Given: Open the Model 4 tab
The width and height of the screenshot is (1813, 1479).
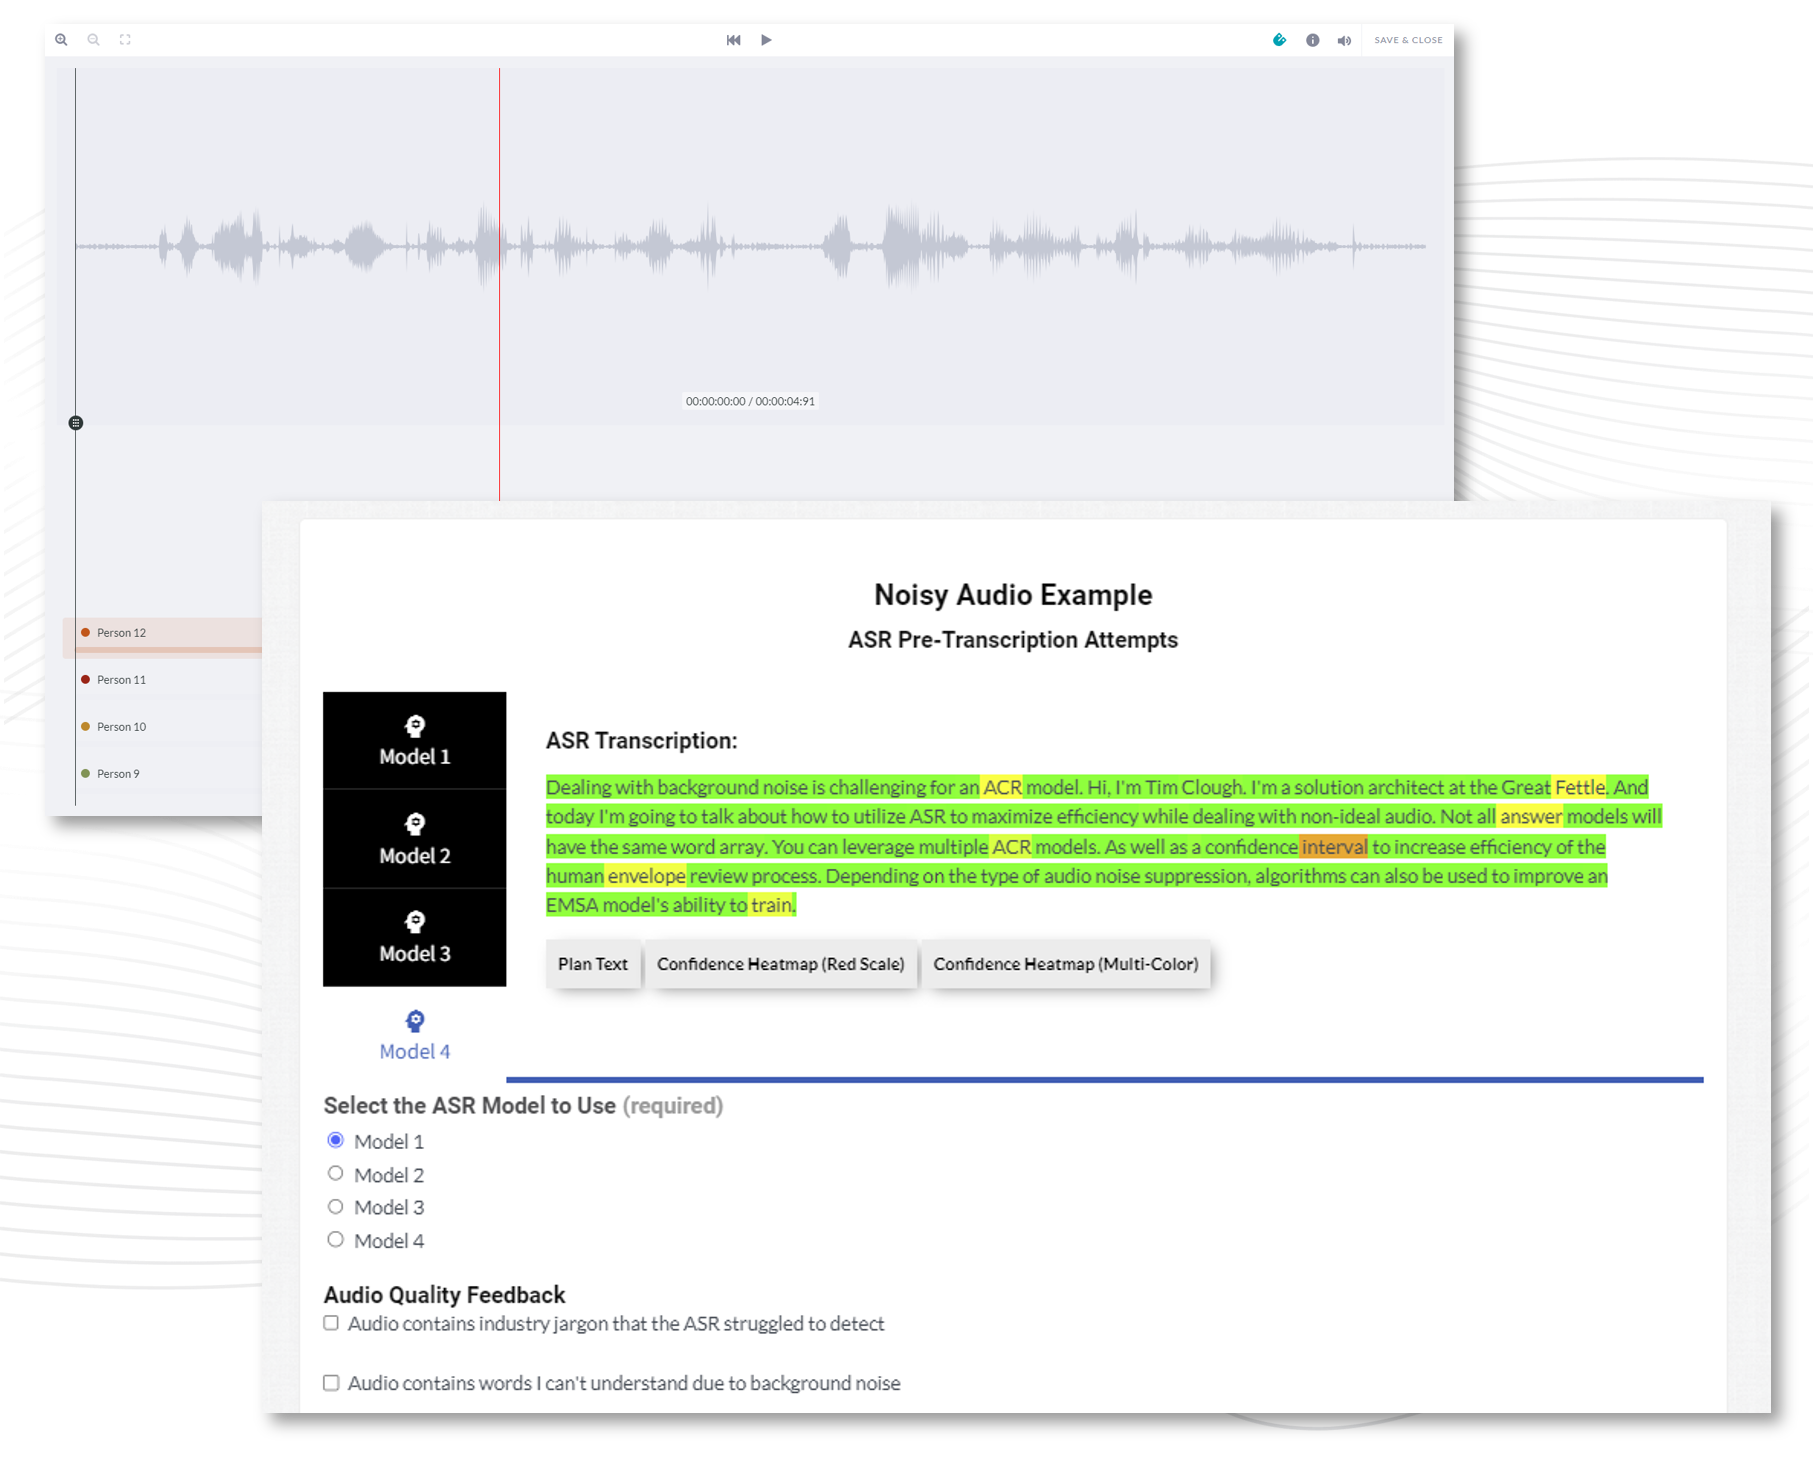Looking at the screenshot, I should coord(414,1035).
